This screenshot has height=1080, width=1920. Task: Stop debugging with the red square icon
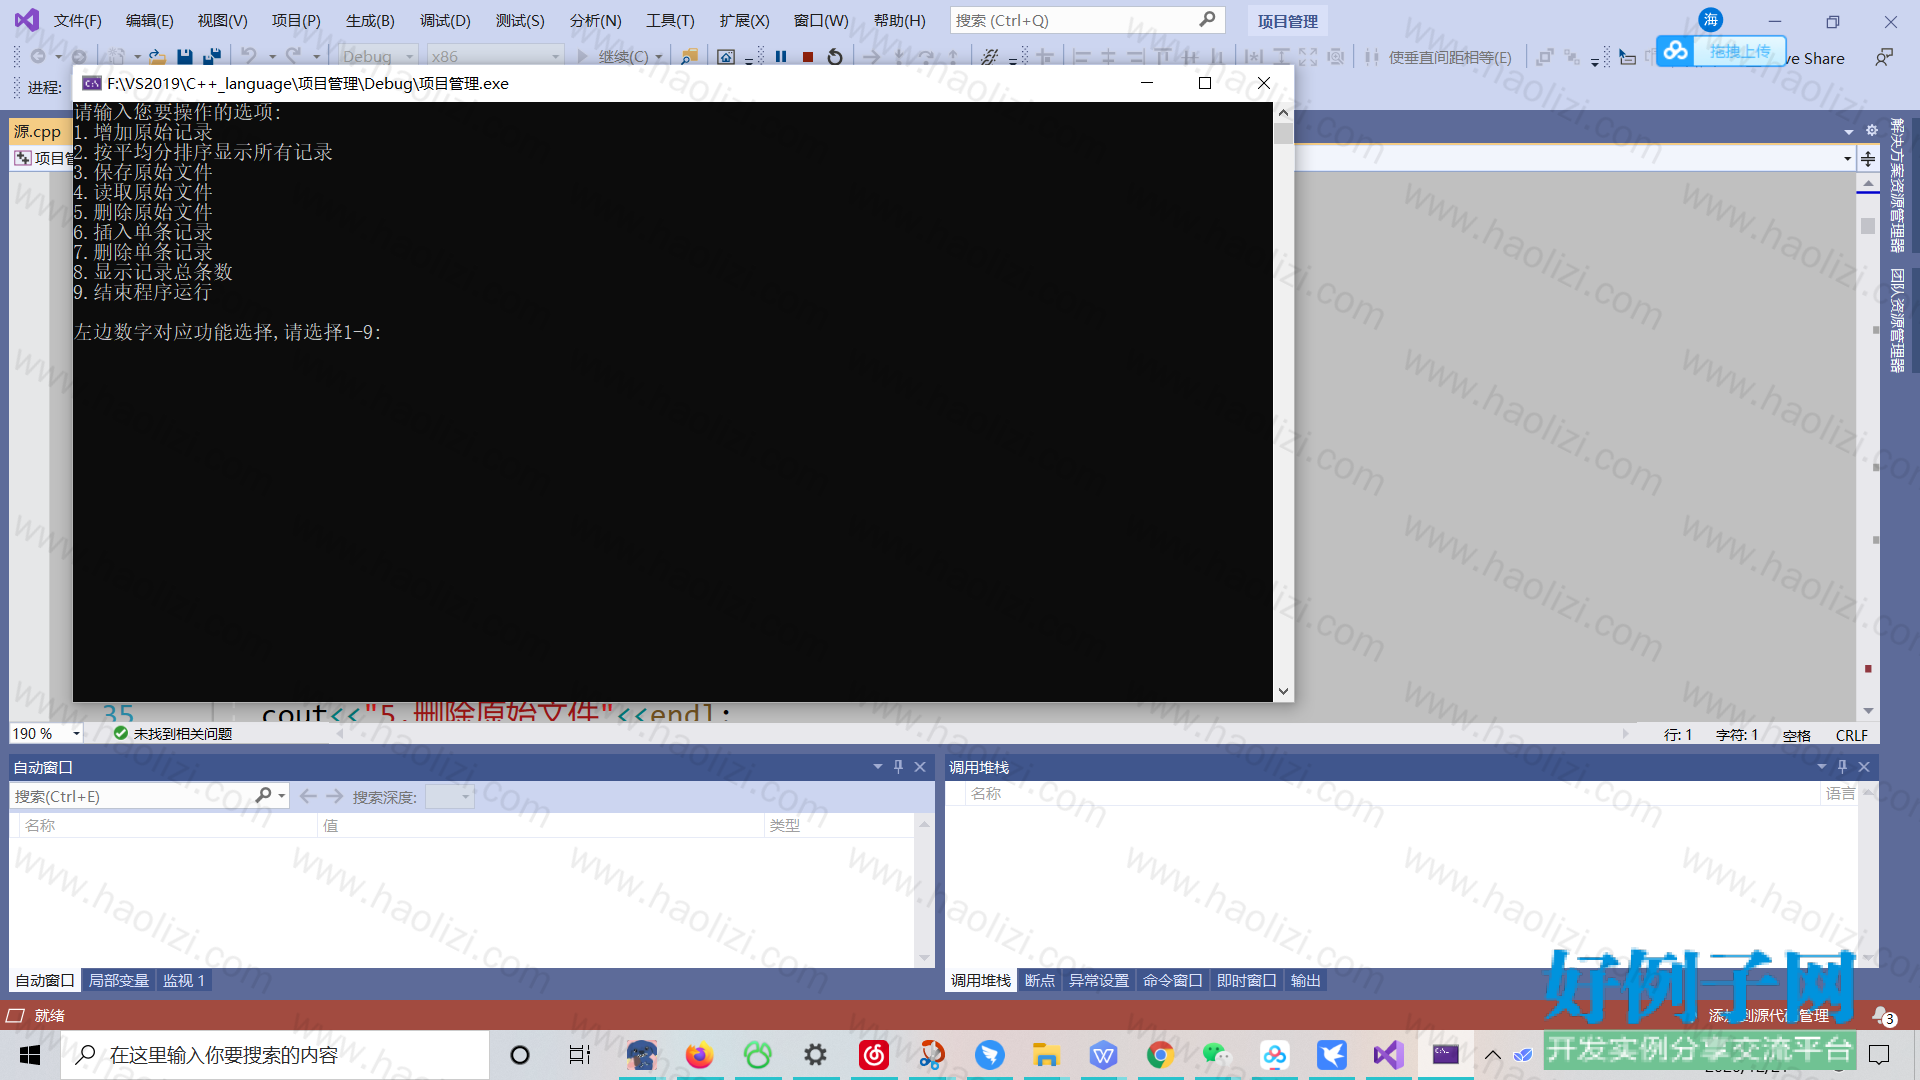[808, 57]
